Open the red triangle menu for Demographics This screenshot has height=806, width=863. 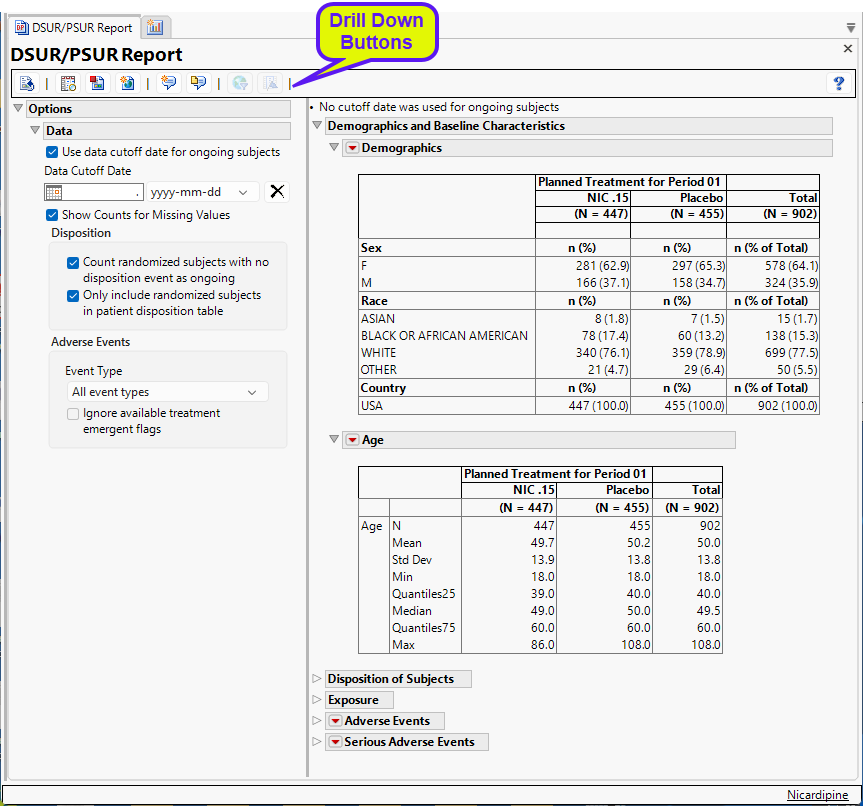click(351, 148)
